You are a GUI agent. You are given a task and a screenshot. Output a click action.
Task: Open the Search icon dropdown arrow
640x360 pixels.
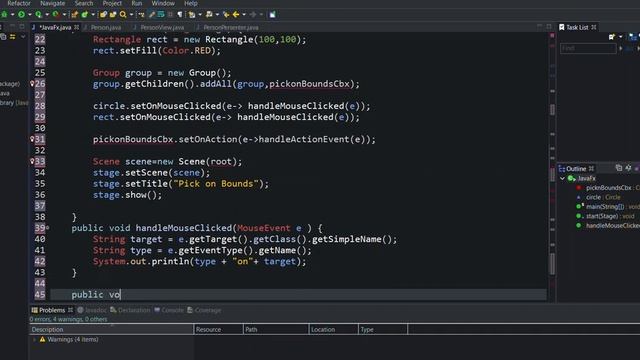[131, 15]
